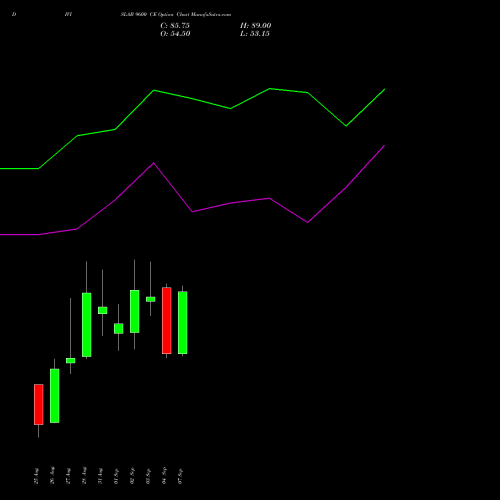Click the small green 31 Aug candle

pos(103,310)
